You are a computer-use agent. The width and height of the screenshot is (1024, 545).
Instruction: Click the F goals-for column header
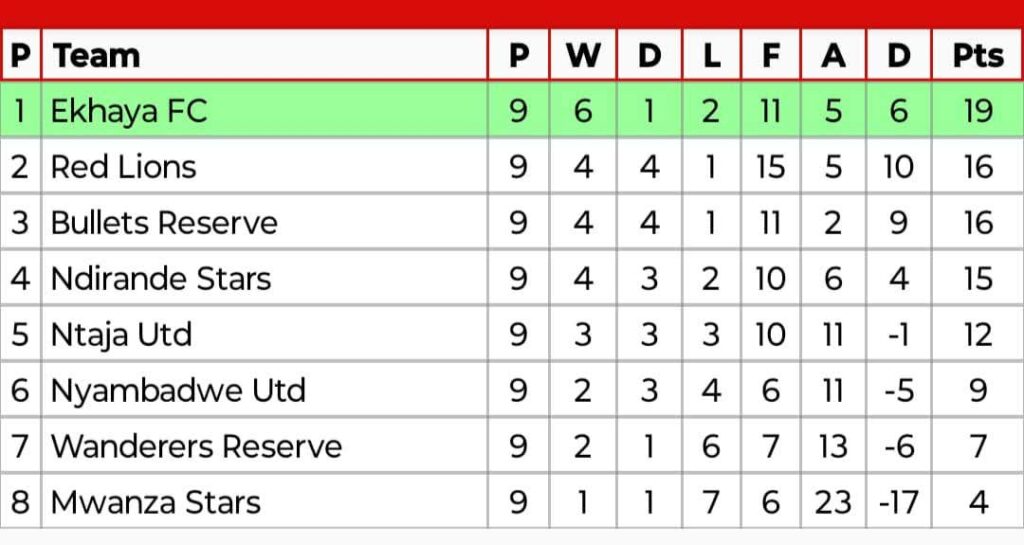pyautogui.click(x=771, y=55)
